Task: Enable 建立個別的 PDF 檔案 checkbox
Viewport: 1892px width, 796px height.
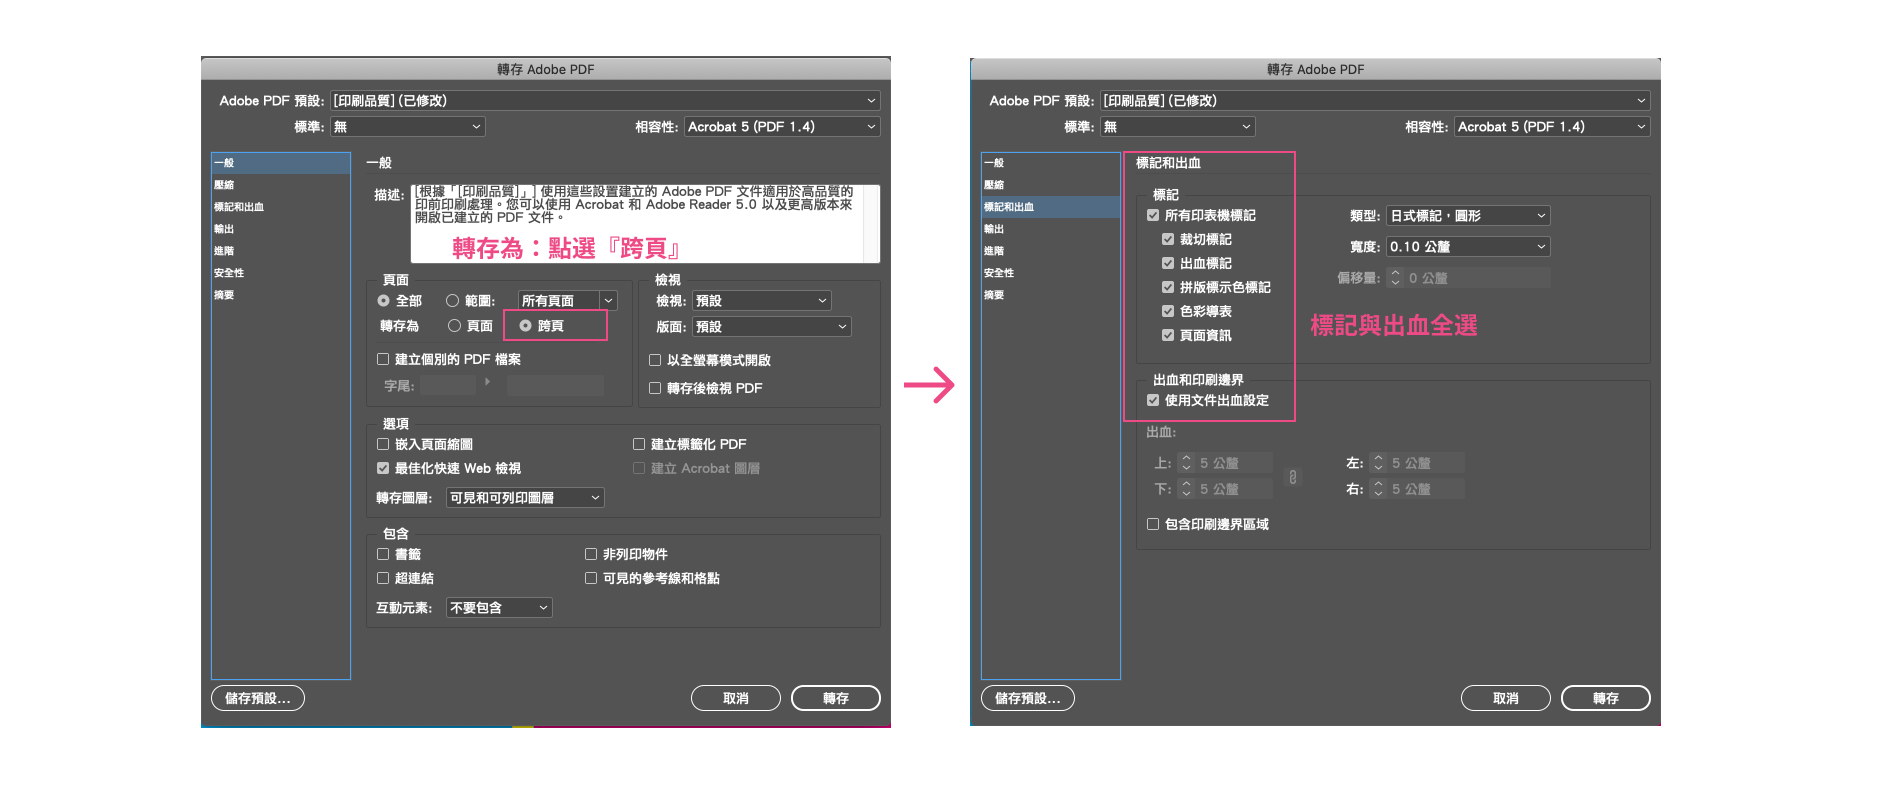Action: [383, 360]
